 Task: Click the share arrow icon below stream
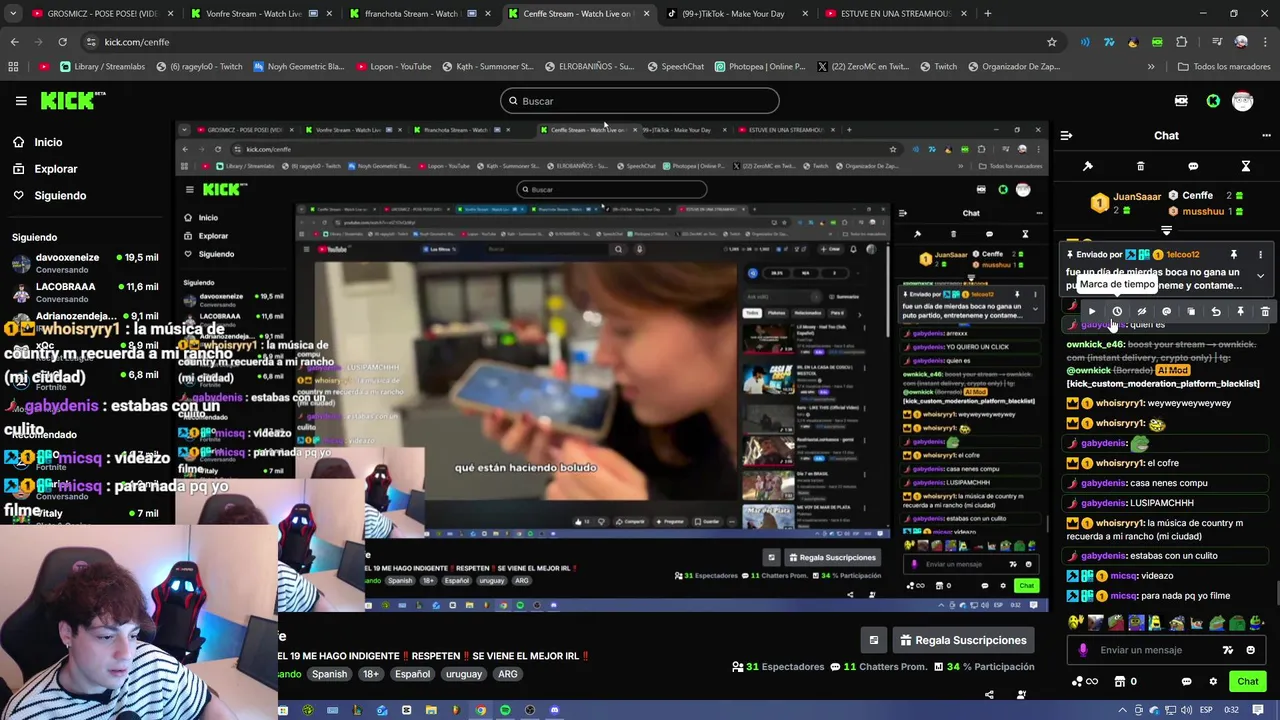tap(989, 694)
